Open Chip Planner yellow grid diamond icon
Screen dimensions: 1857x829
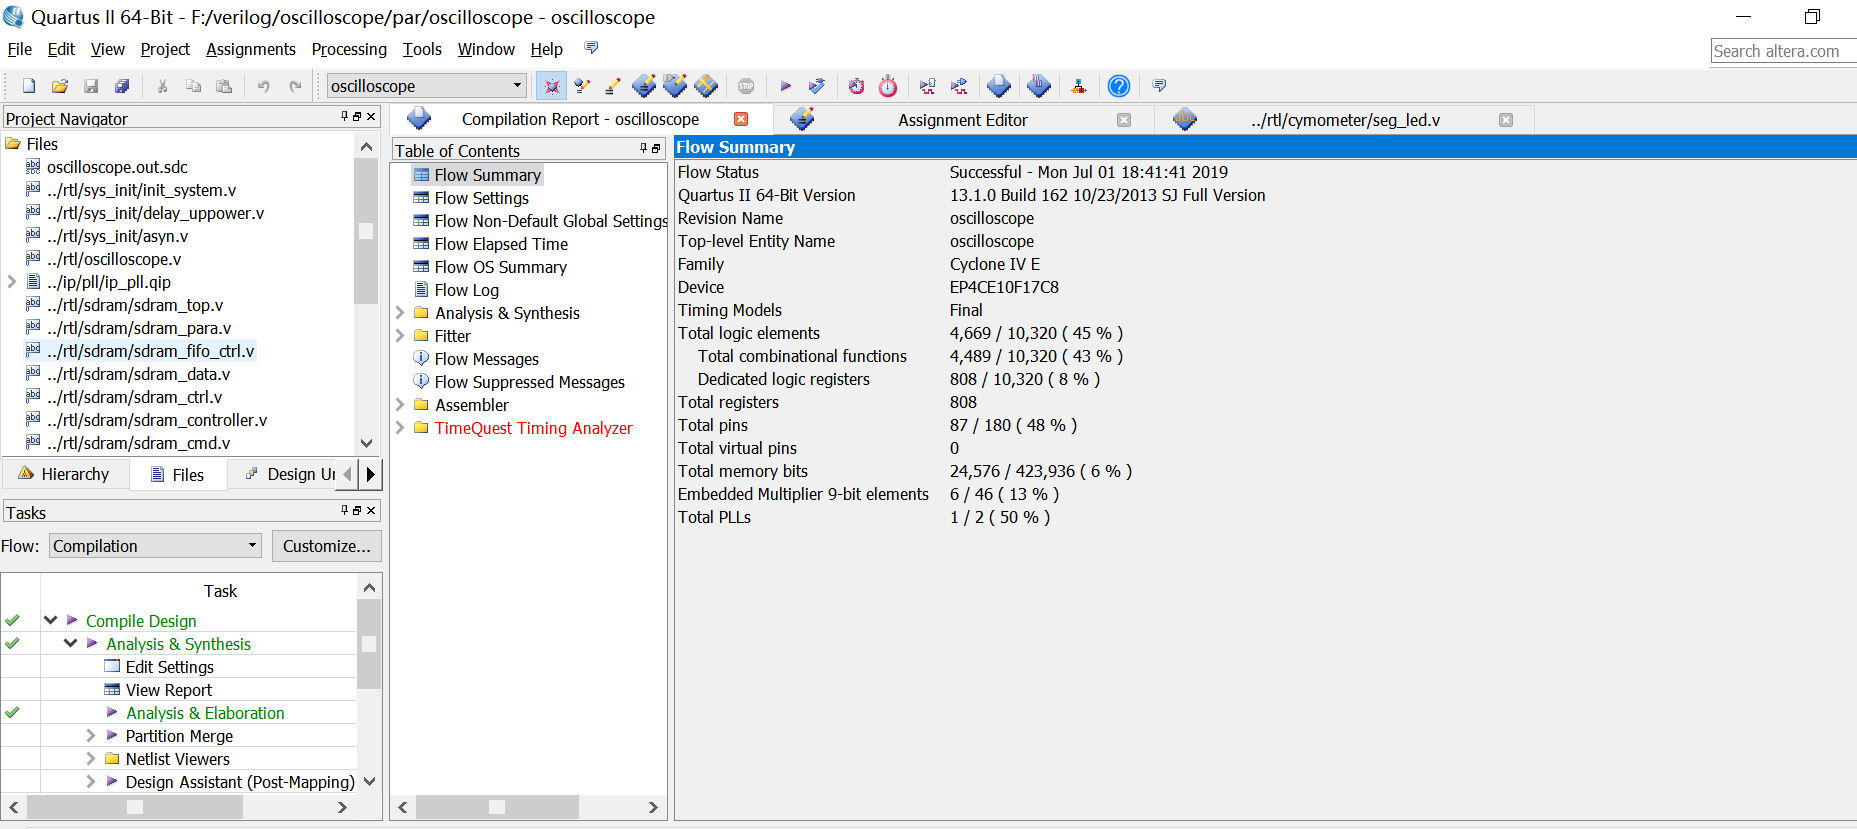(706, 86)
